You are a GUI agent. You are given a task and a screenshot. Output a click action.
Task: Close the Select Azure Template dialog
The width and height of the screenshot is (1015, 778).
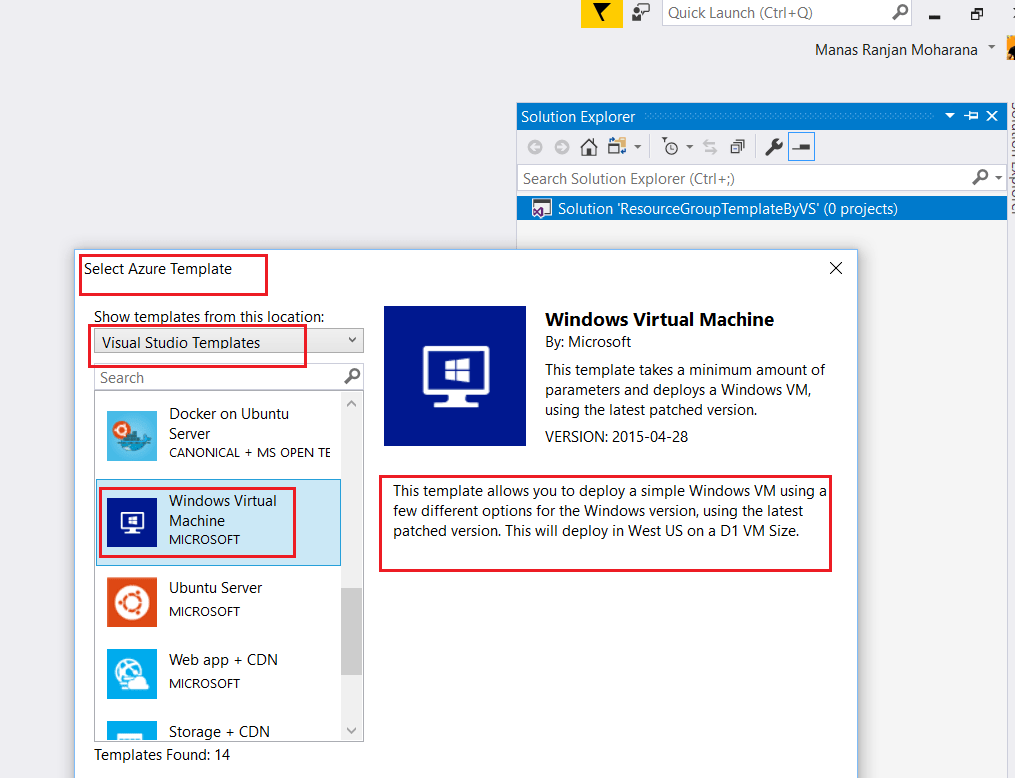point(836,268)
